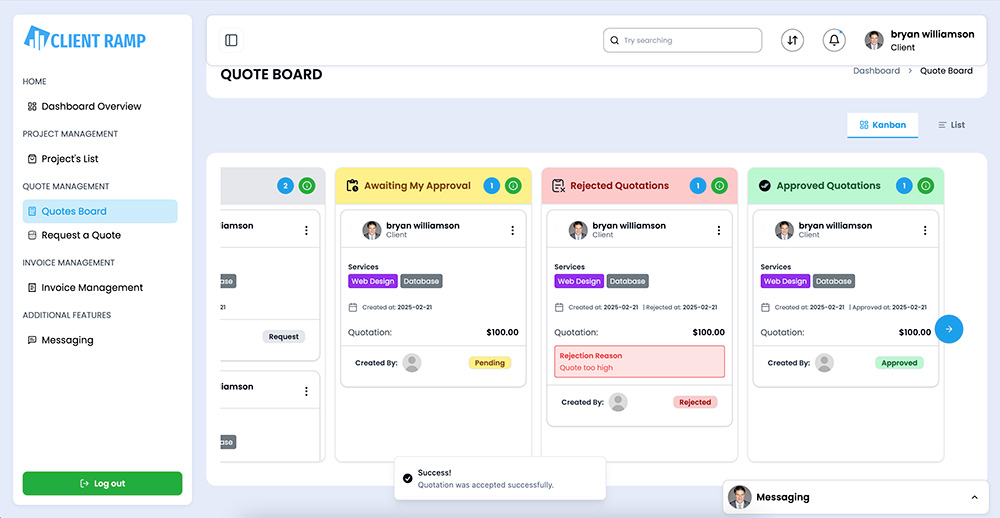Viewport: 1000px width, 518px height.
Task: Open three-dot menu on Approved quote card
Action: [x=925, y=230]
